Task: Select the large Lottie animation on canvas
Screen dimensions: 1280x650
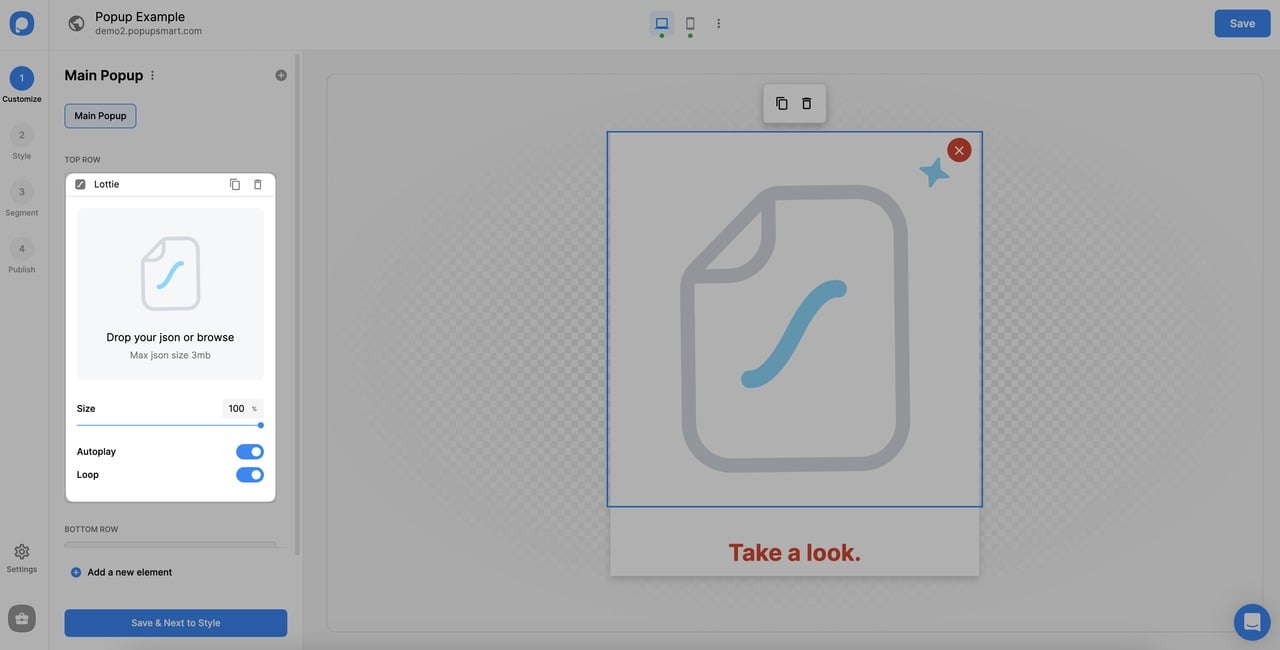Action: click(795, 320)
